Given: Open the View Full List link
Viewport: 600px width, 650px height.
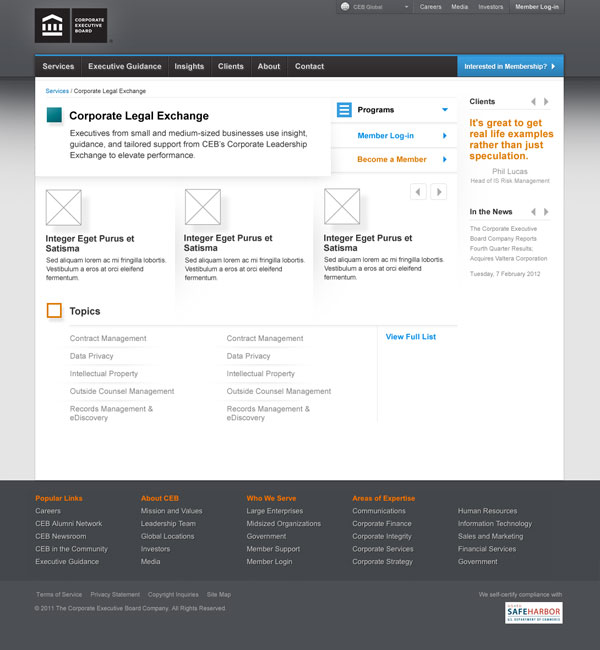Looking at the screenshot, I should click(411, 337).
